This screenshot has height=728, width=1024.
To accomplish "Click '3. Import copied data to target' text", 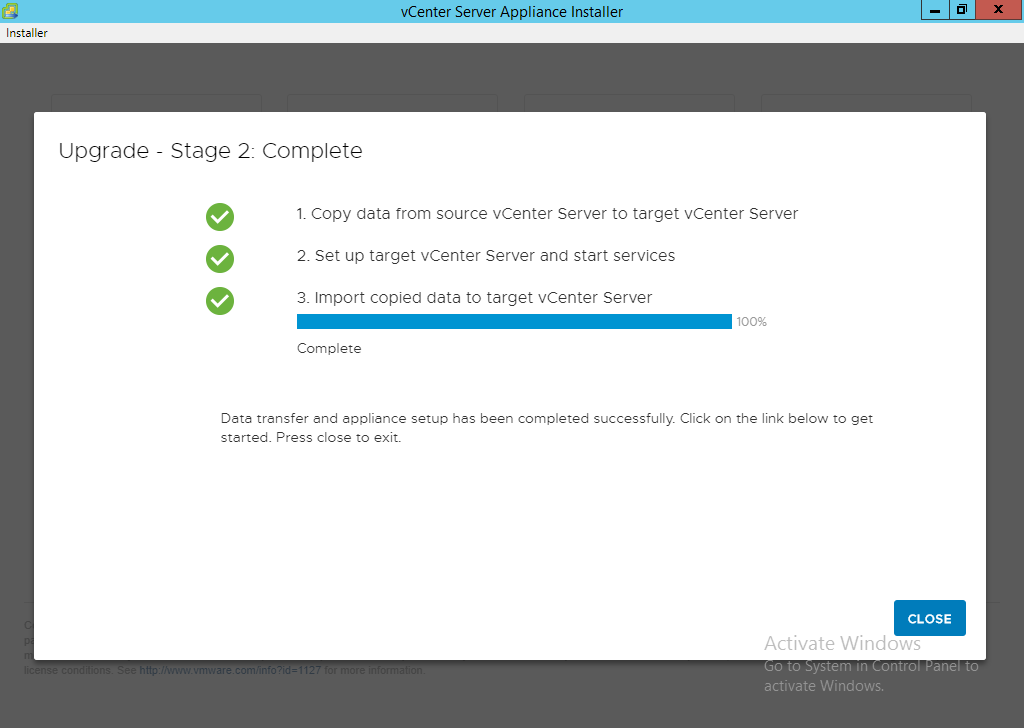I will point(474,298).
